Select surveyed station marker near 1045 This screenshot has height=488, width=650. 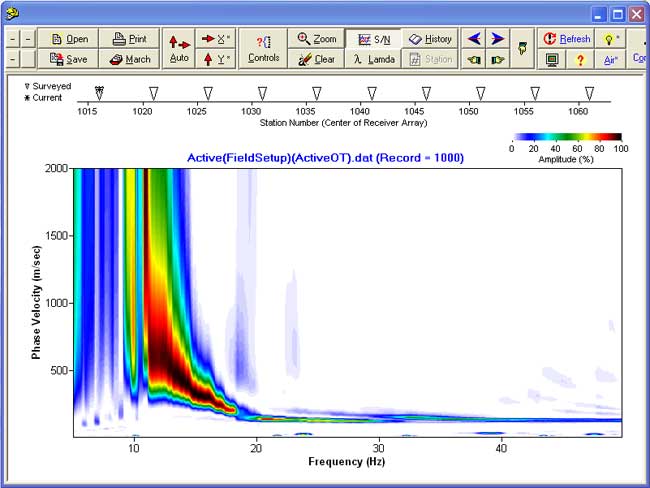426,93
